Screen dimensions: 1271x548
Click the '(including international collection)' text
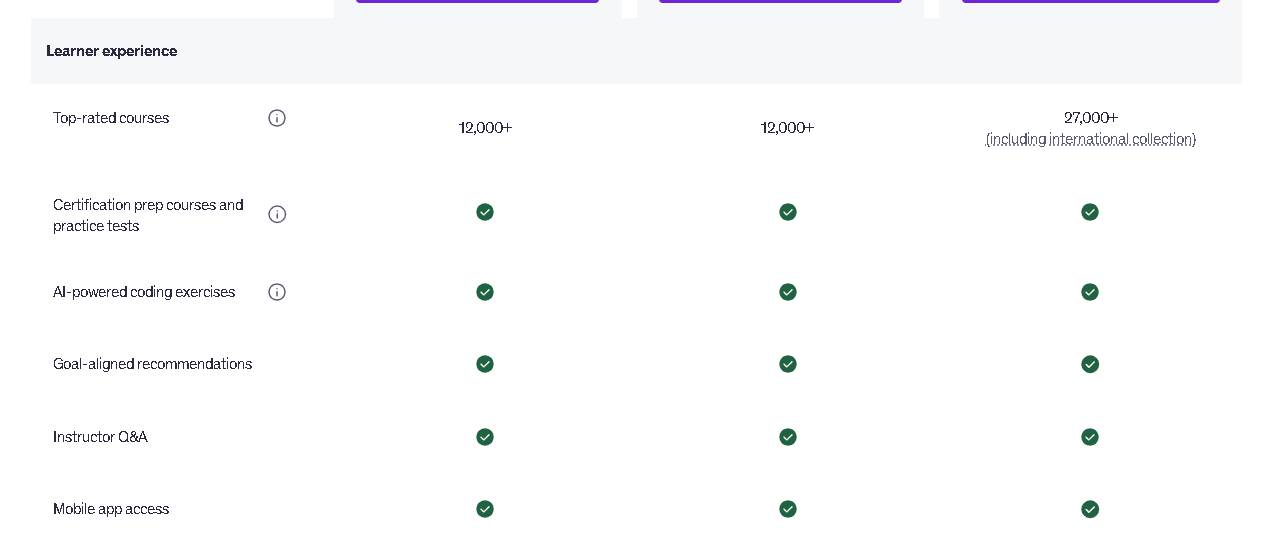click(x=1091, y=139)
